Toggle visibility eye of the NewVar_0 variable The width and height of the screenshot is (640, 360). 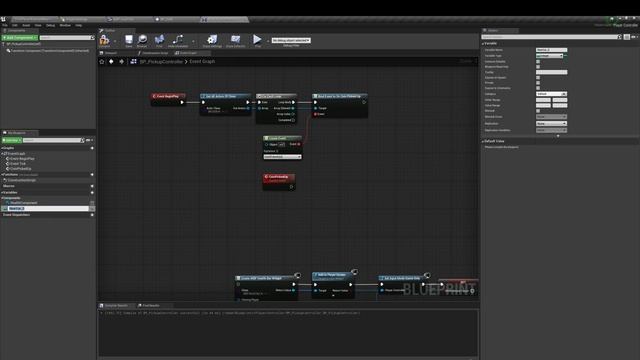pyautogui.click(x=92, y=209)
